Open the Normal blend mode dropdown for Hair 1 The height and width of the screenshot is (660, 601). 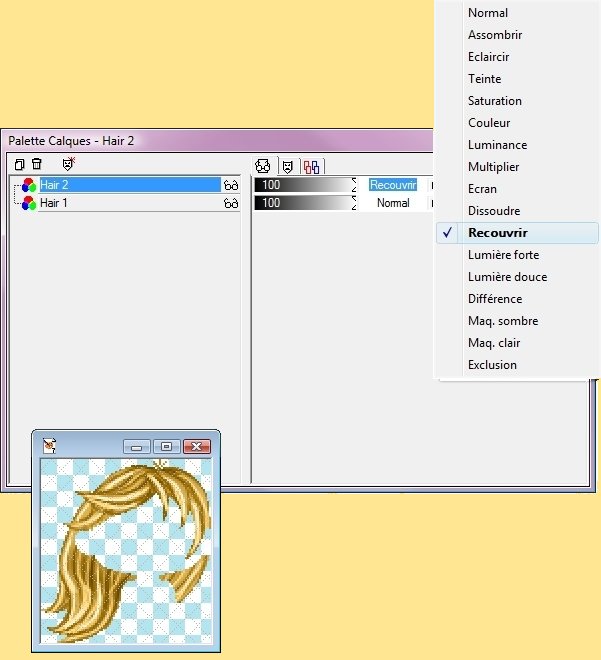click(x=393, y=203)
